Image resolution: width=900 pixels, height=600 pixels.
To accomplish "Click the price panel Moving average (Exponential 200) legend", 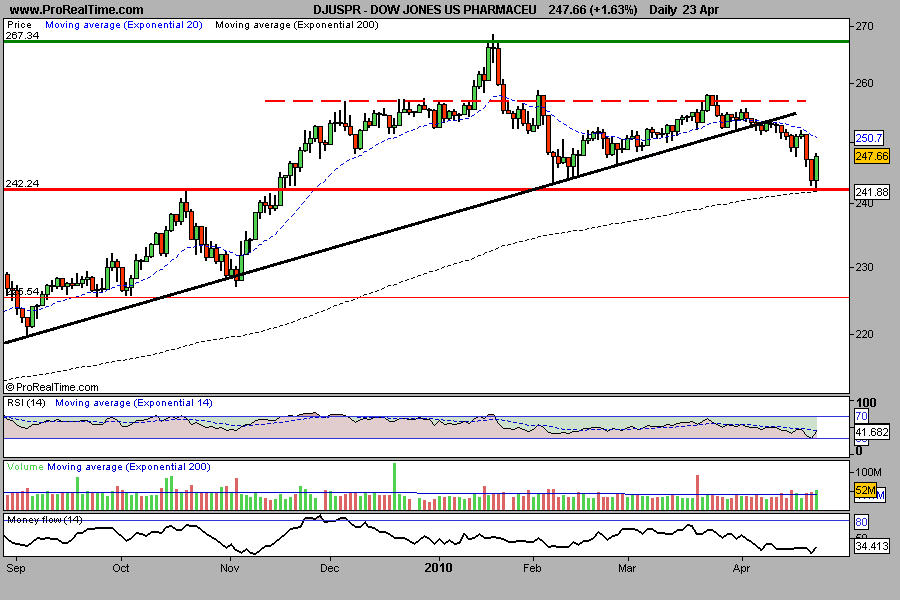I will (x=297, y=25).
